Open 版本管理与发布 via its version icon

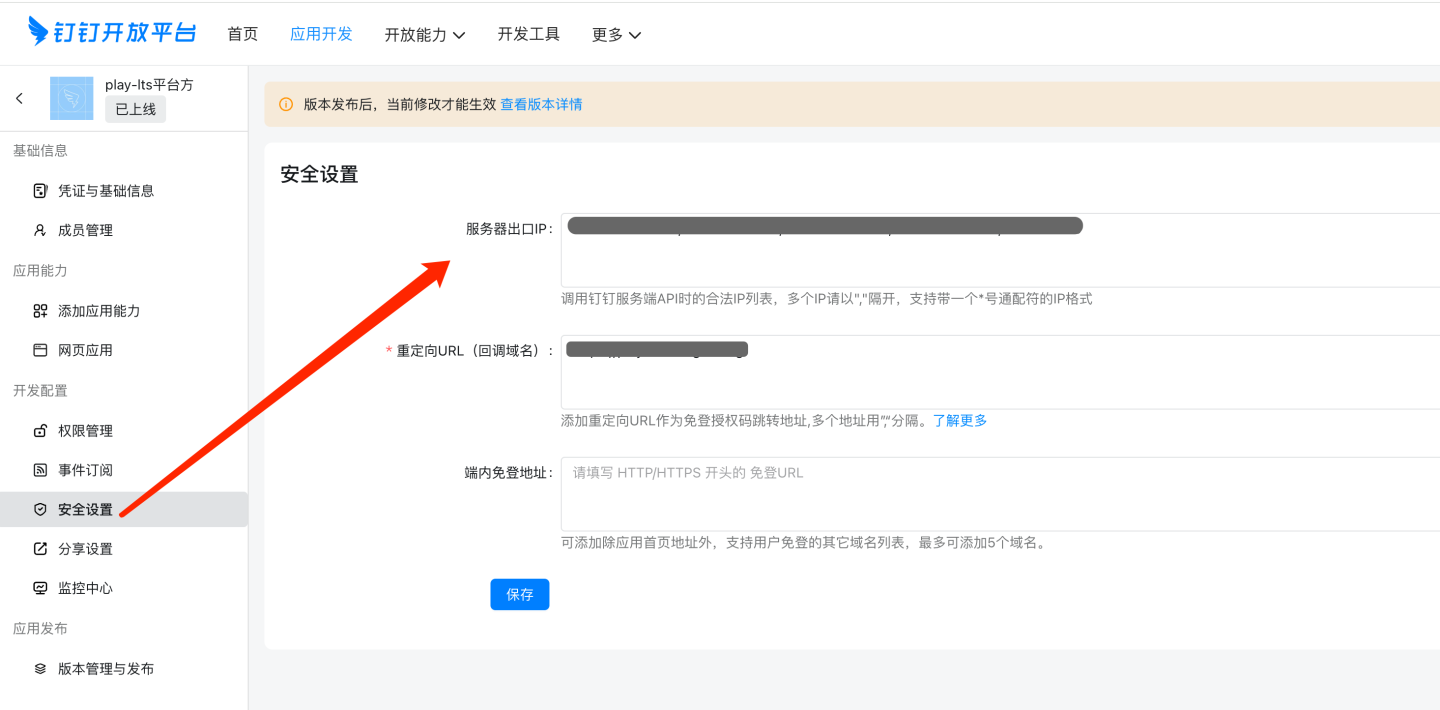[x=39, y=668]
